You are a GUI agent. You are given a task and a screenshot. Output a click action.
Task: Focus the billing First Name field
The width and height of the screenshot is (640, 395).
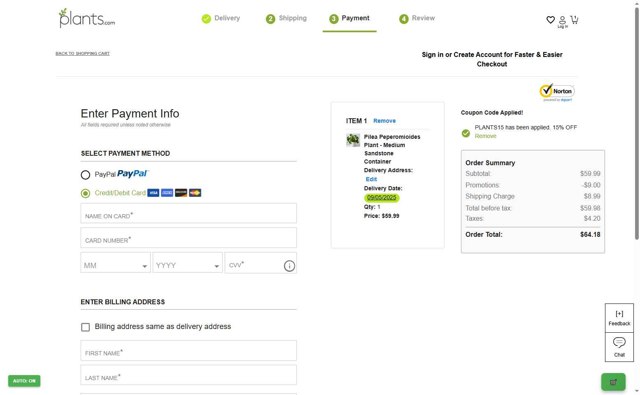point(189,351)
